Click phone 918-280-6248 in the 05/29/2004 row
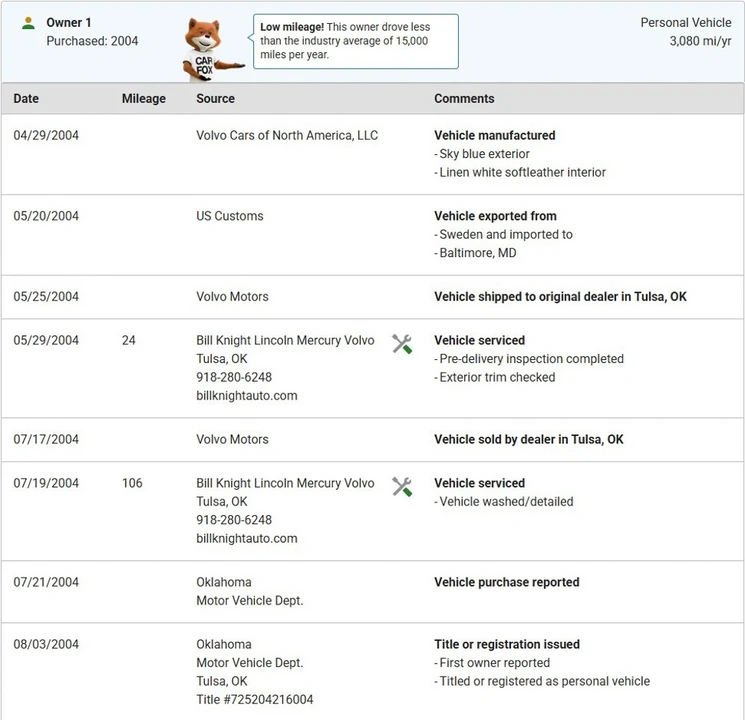 [234, 377]
